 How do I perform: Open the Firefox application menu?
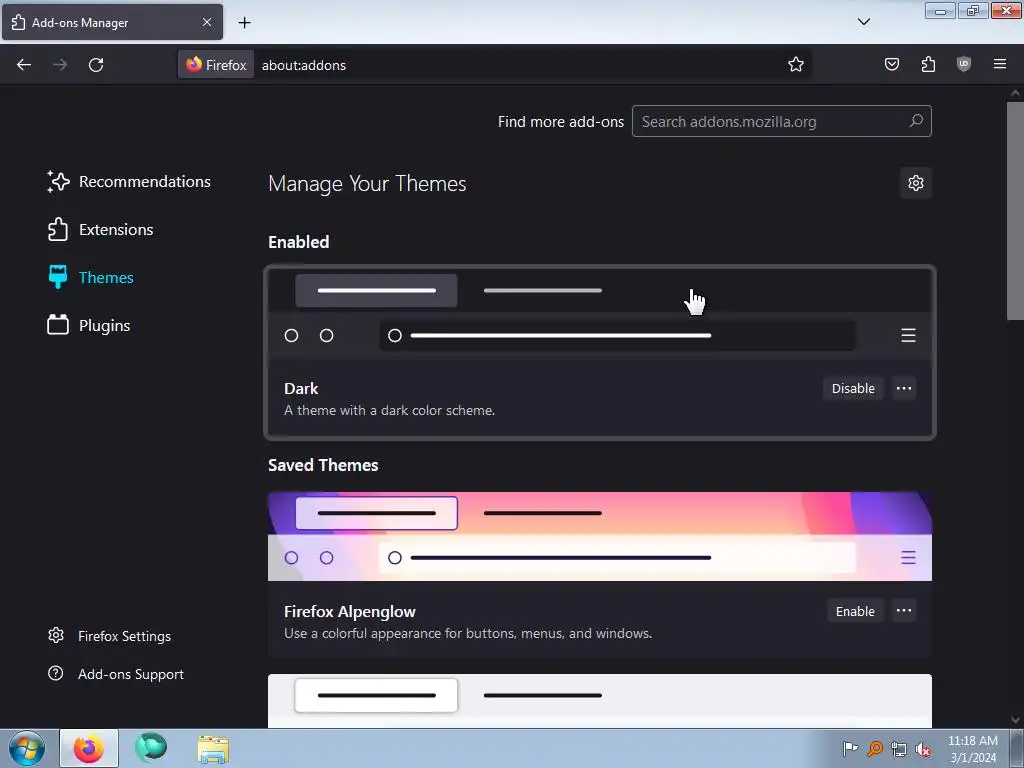(1000, 65)
